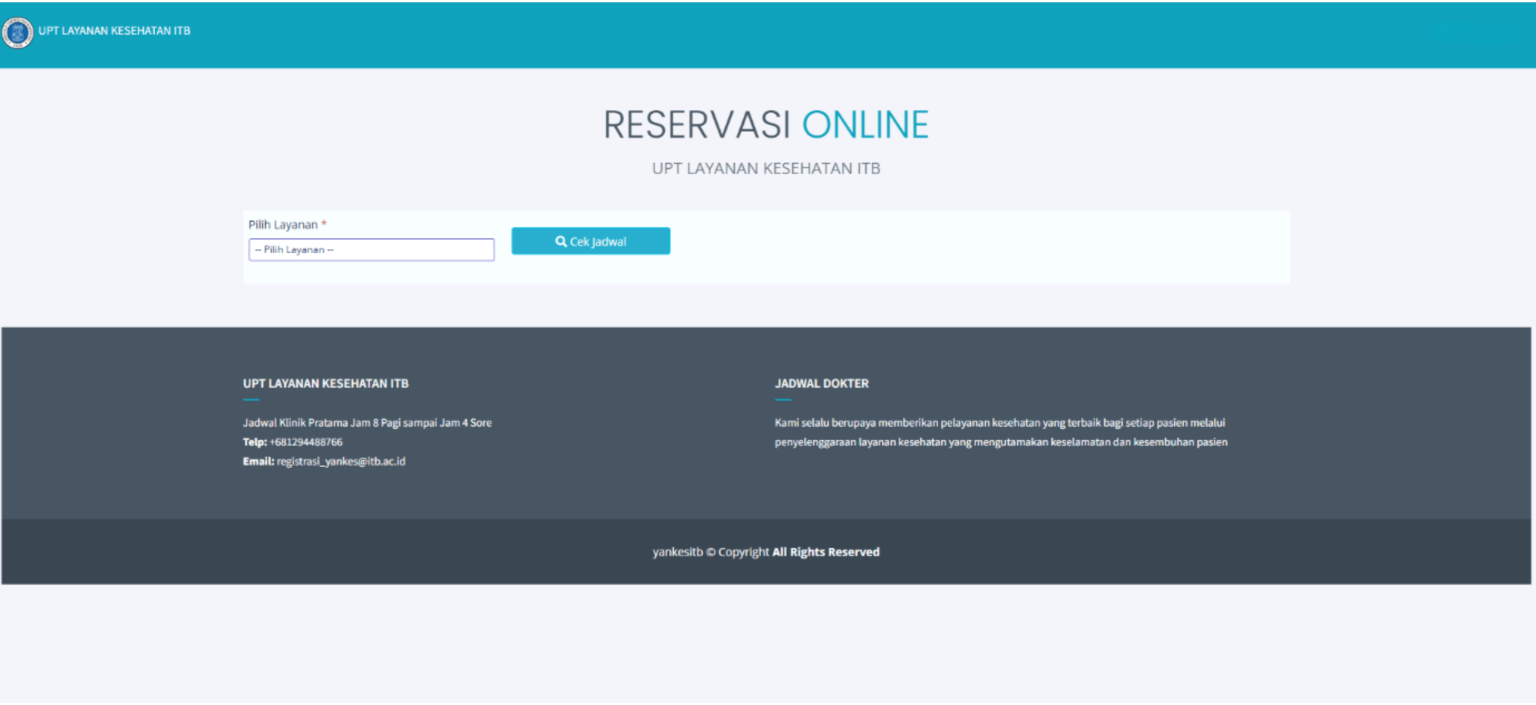
Task: Click the magnifier icon inside Cek Jadwal button
Action: (562, 241)
